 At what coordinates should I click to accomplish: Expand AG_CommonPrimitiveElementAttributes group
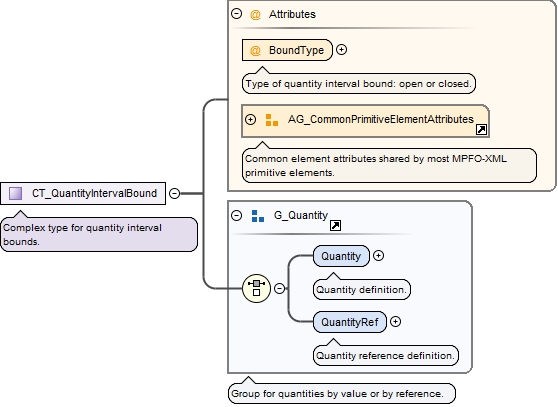(251, 119)
